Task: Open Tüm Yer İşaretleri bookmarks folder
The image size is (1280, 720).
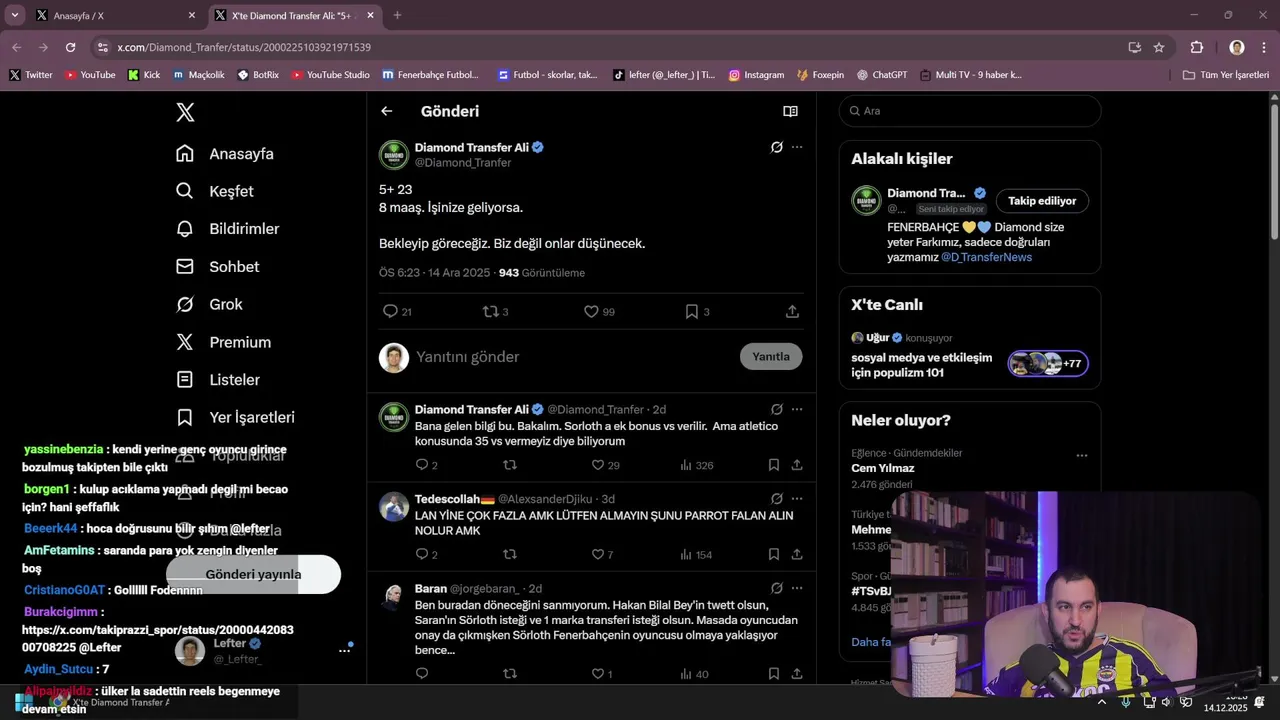Action: [x=1226, y=75]
